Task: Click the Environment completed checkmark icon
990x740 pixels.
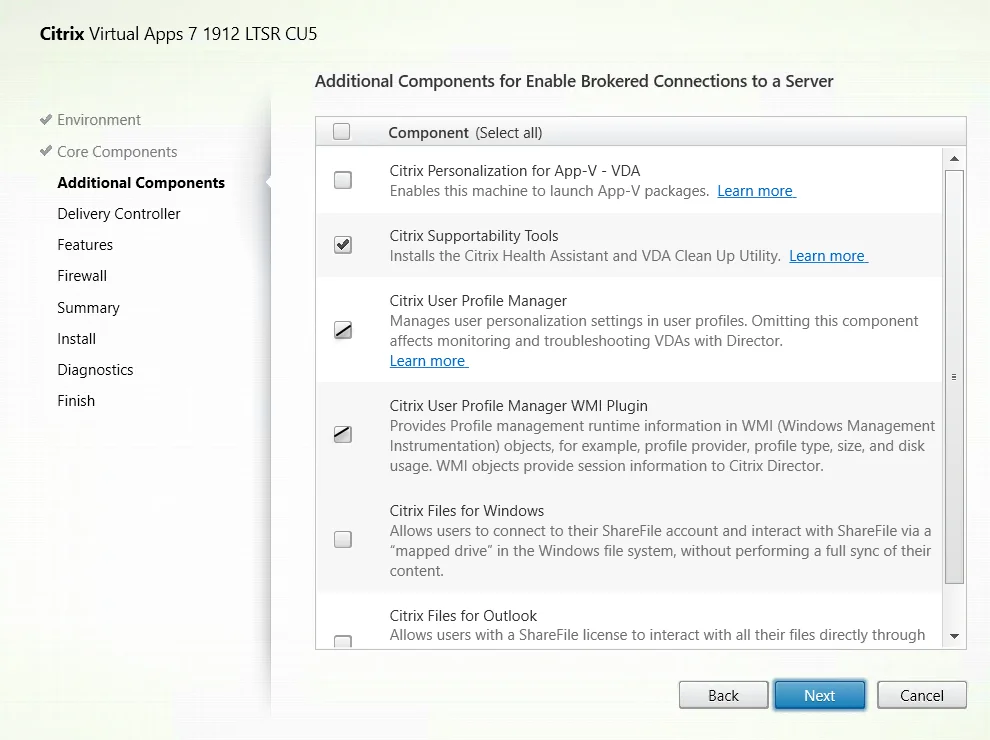Action: 45,119
